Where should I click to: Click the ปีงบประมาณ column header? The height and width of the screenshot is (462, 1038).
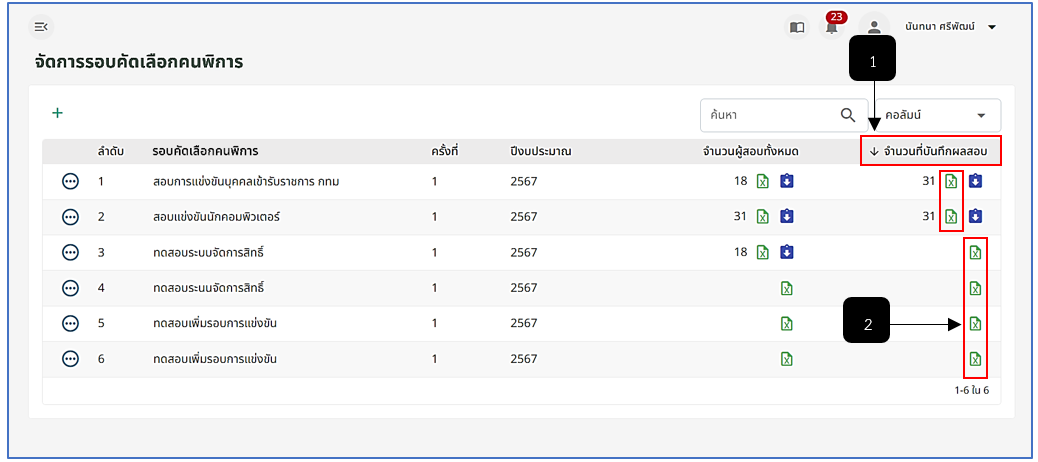click(540, 152)
